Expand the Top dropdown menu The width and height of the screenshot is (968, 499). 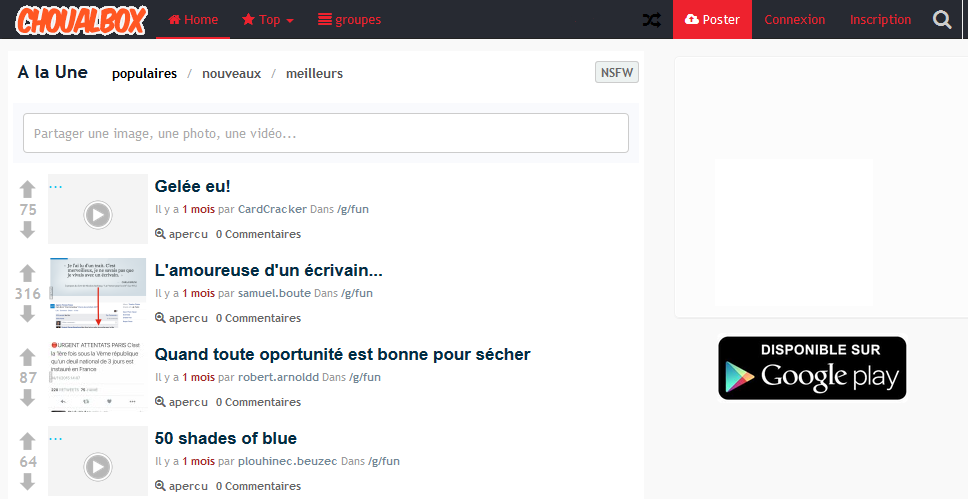[x=268, y=20]
